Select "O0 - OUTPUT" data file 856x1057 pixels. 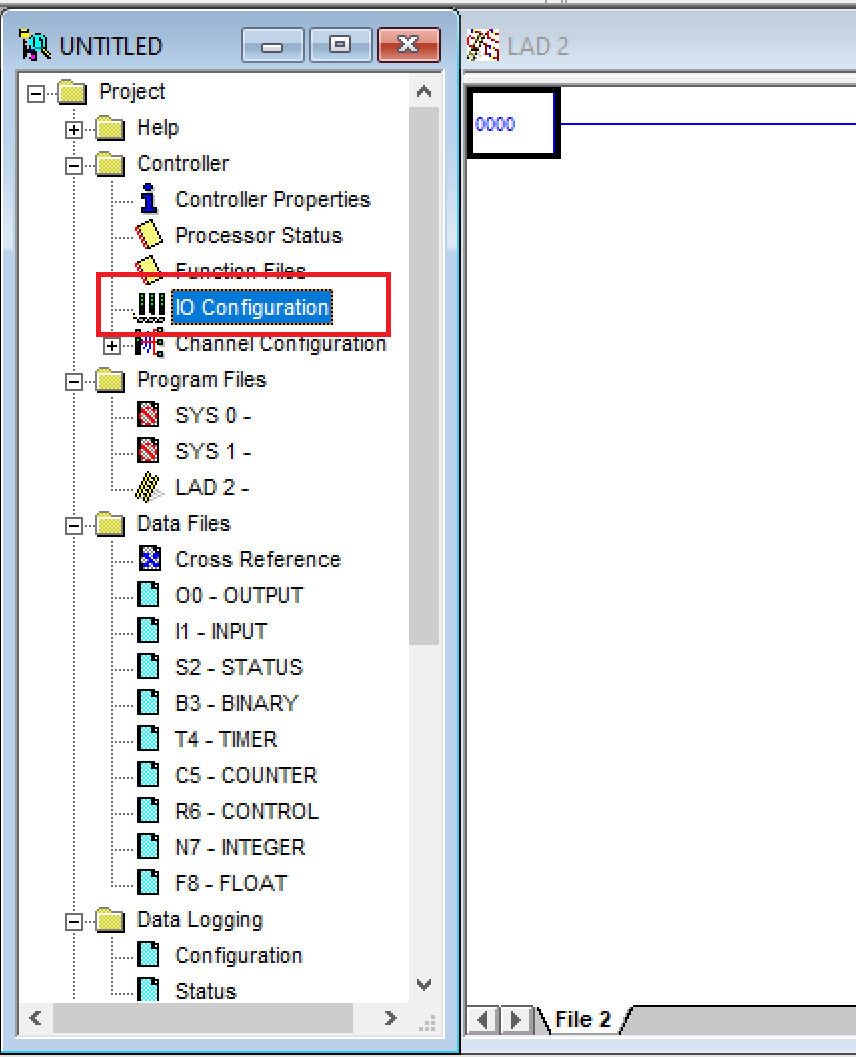[x=239, y=595]
